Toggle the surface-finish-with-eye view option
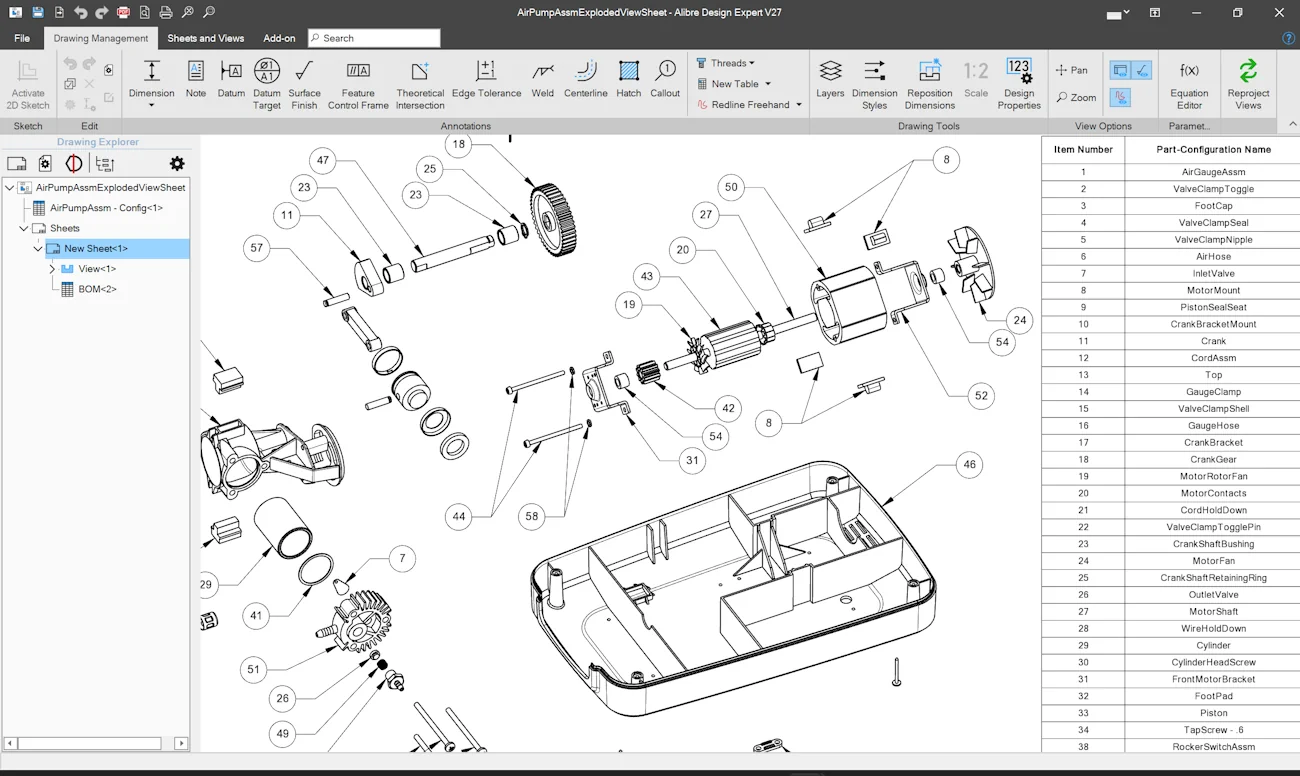Image resolution: width=1300 pixels, height=776 pixels. [x=1142, y=71]
